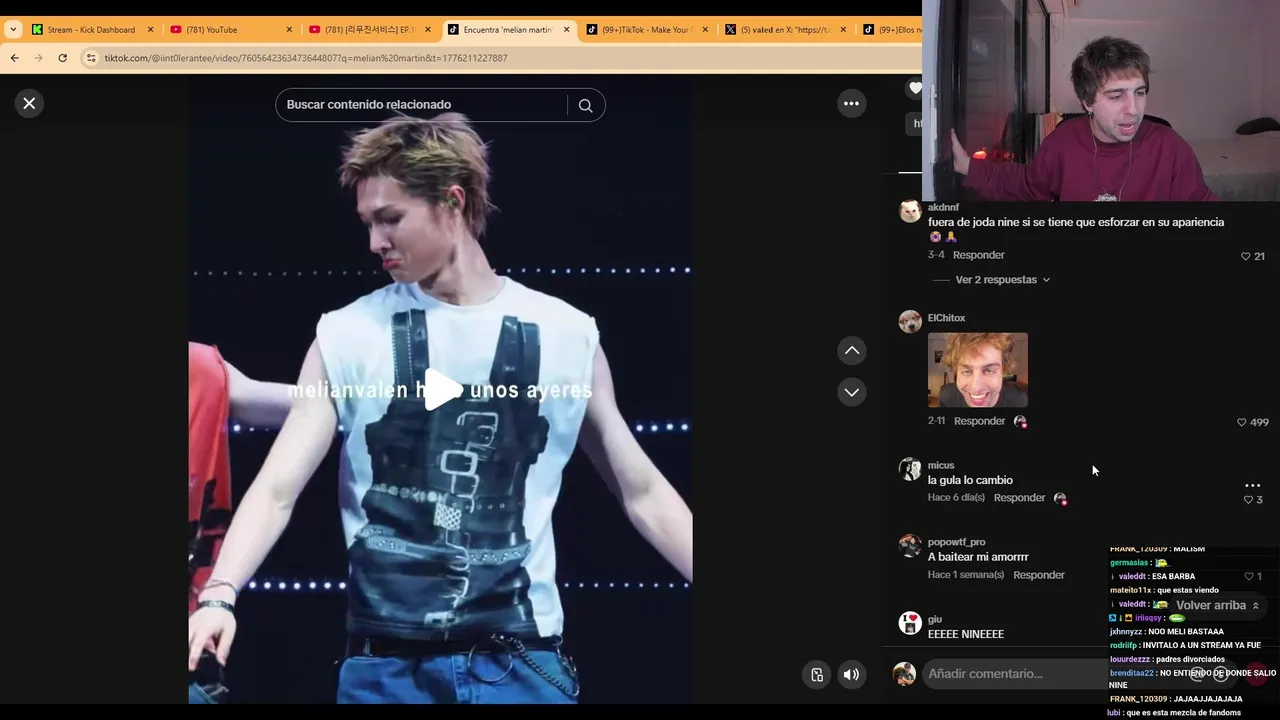Click the heart icon at top of comments panel

tap(914, 88)
